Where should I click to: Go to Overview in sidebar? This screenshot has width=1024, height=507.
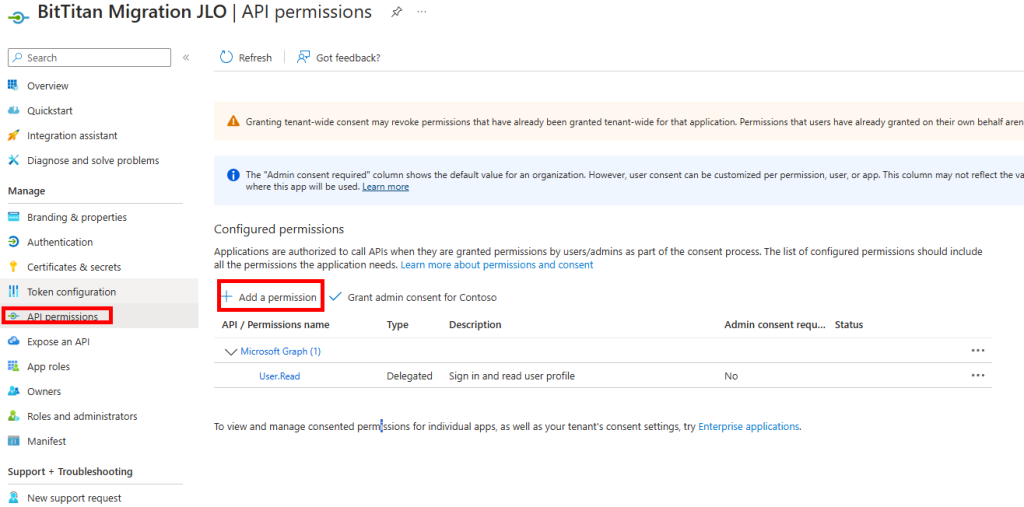point(47,86)
